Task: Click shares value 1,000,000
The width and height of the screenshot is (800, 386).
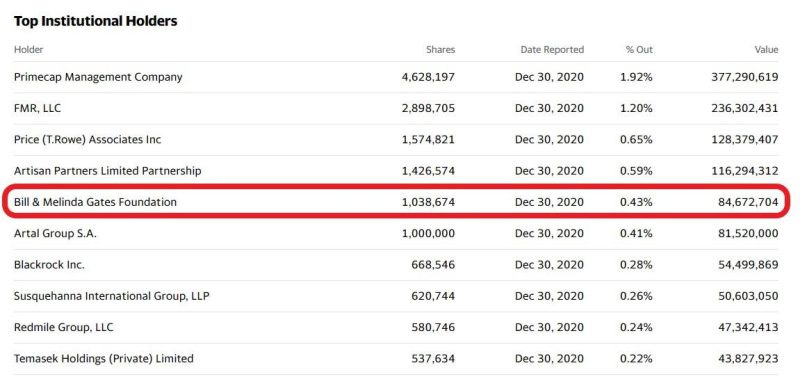Action: pyautogui.click(x=428, y=234)
